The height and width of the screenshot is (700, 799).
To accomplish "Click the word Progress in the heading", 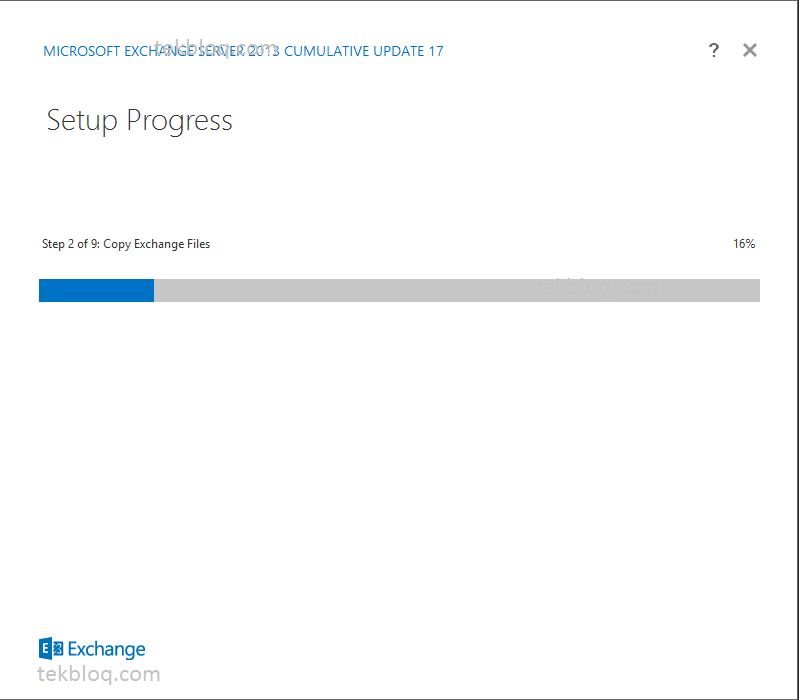I will [x=179, y=121].
